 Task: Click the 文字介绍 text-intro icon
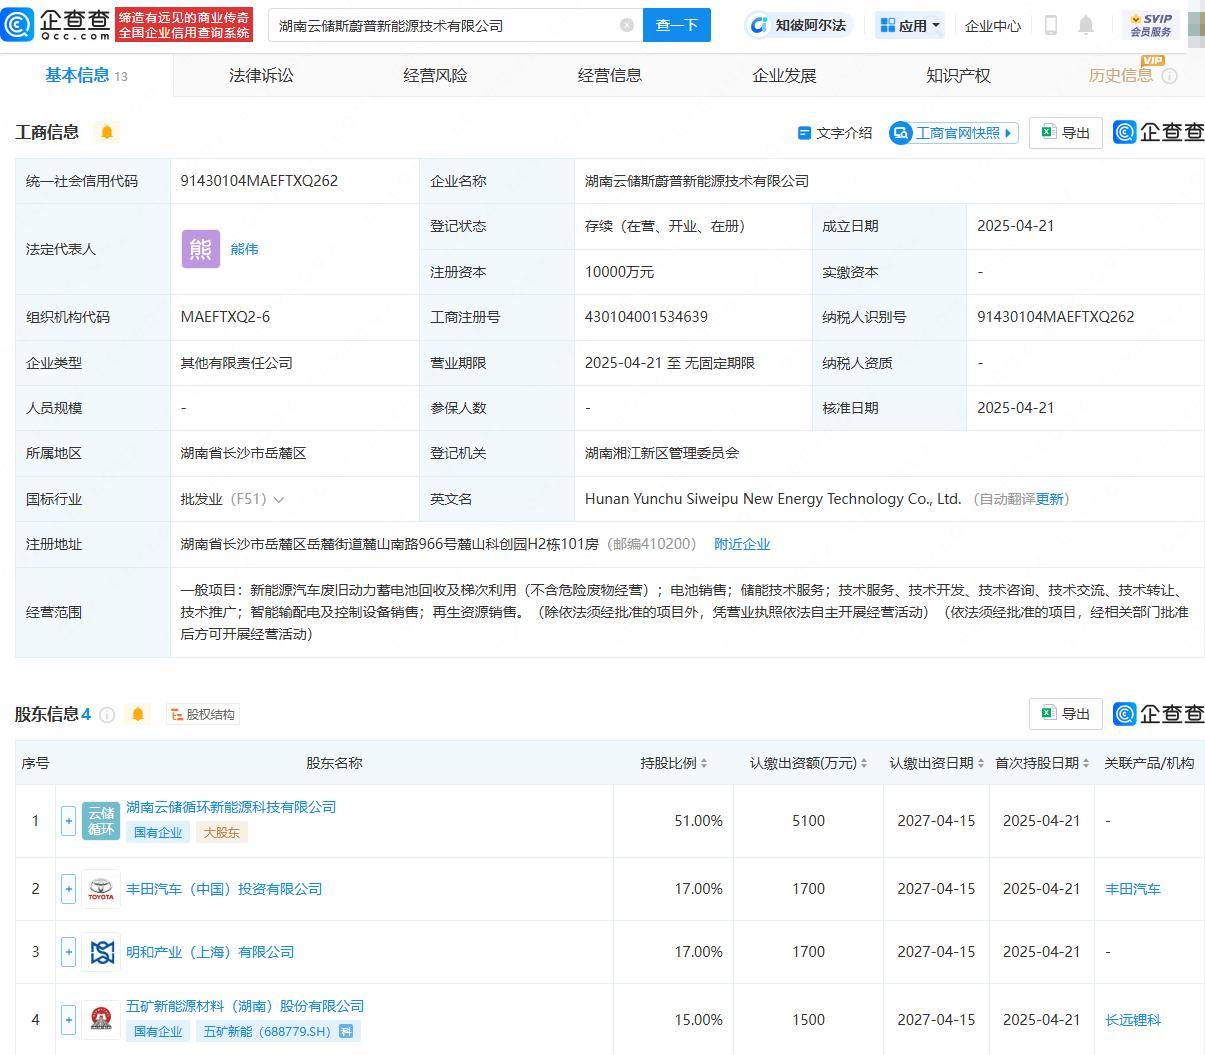(x=804, y=132)
